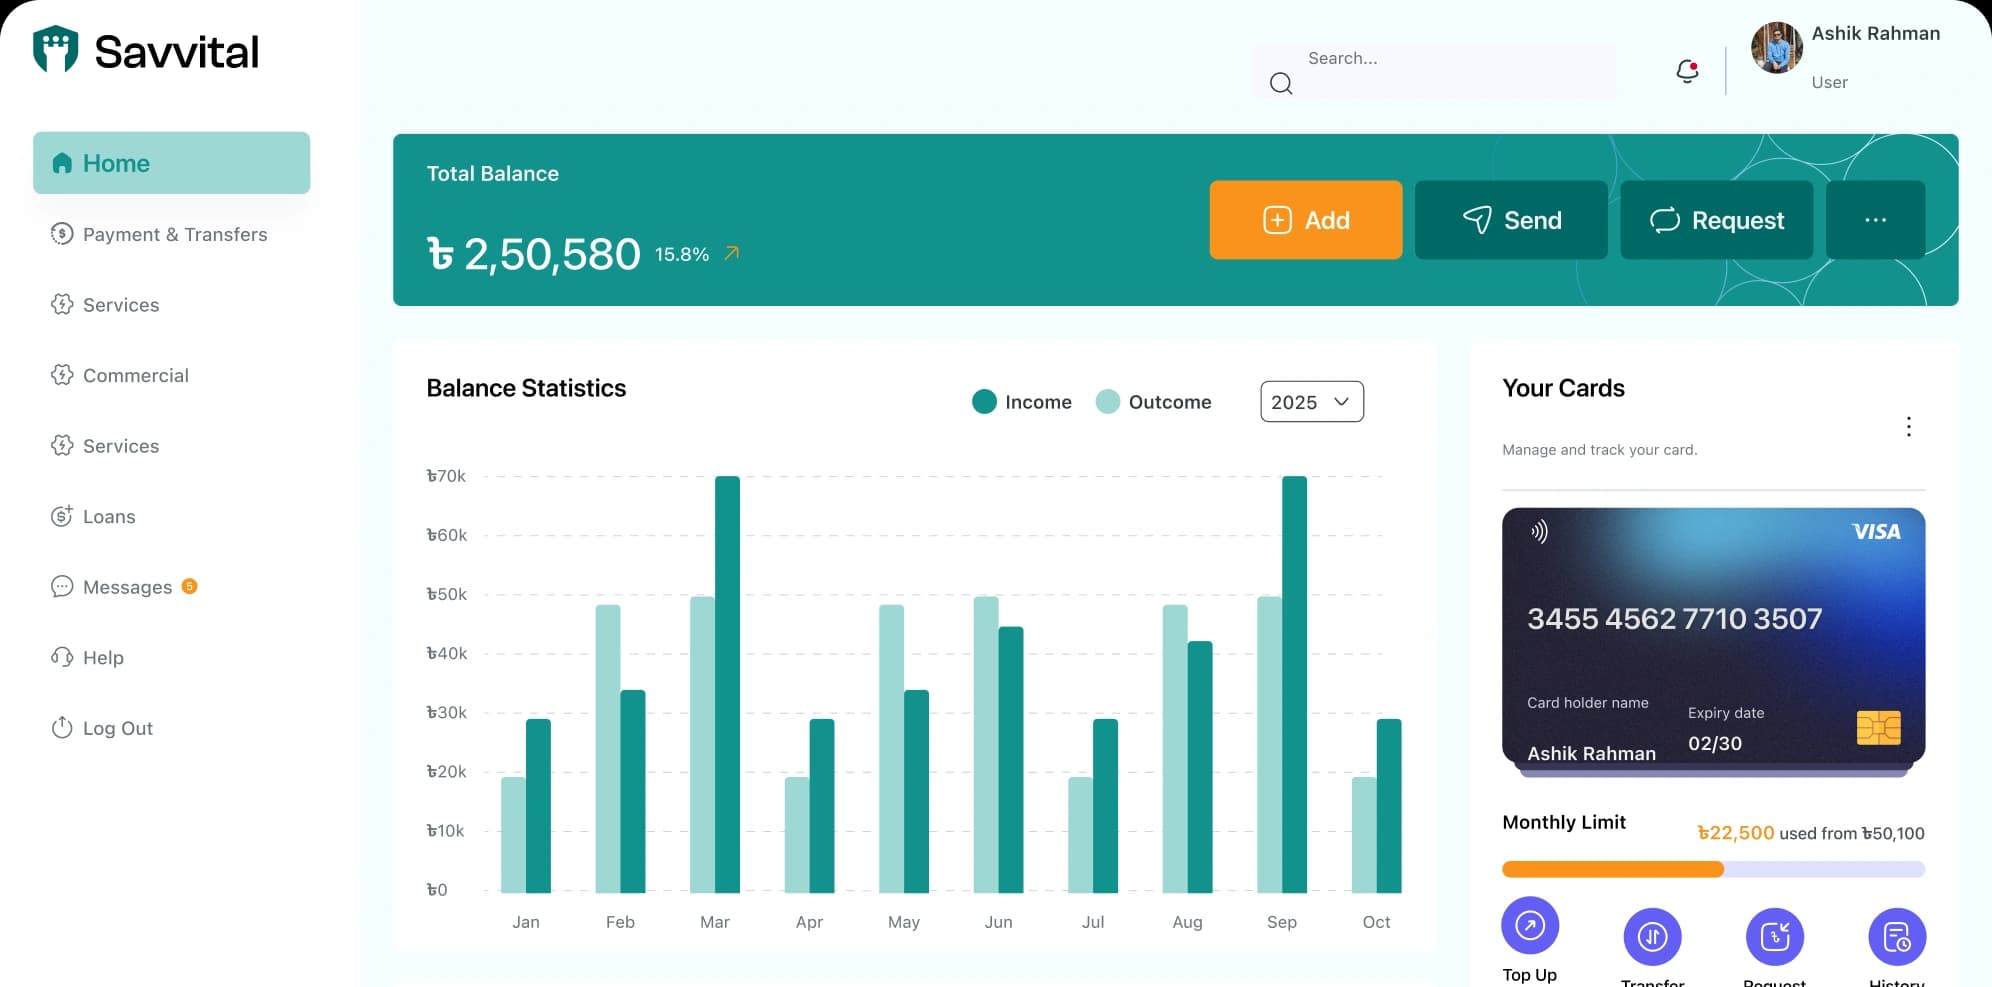
Task: Click the notification bell icon
Action: (1687, 71)
